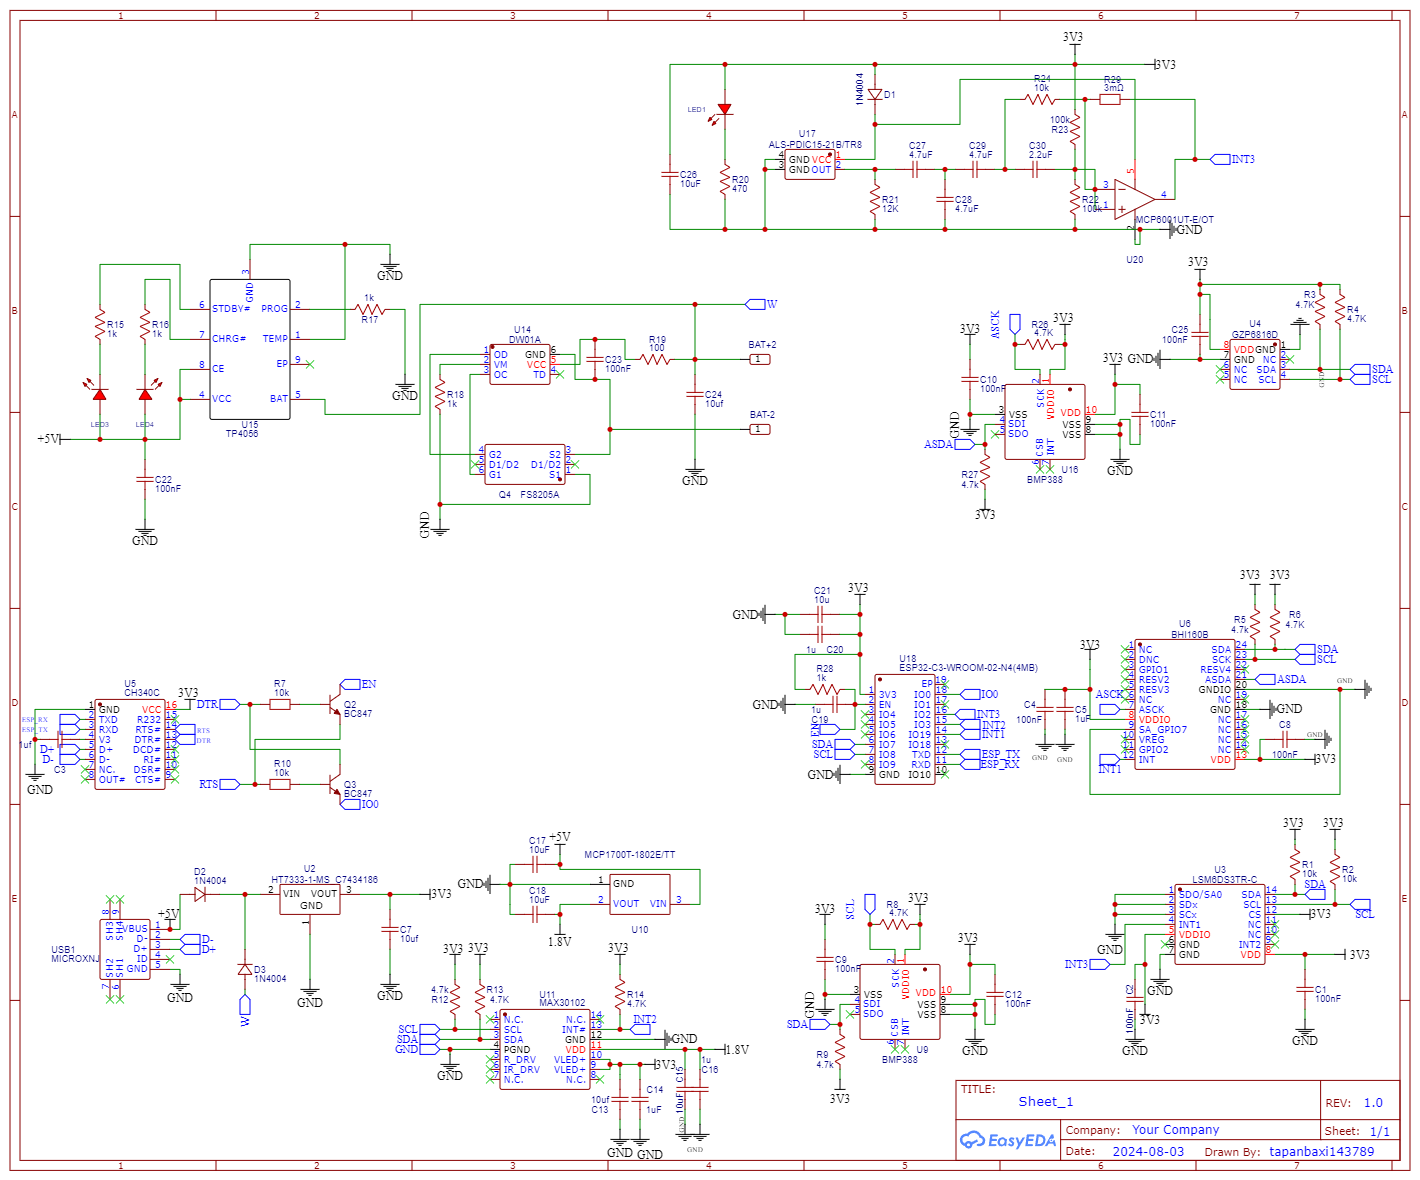Viewport: 1420px width, 1180px height.
Task: Click the 'MCP1700T-1802E/TT' label text
Action: (630, 855)
